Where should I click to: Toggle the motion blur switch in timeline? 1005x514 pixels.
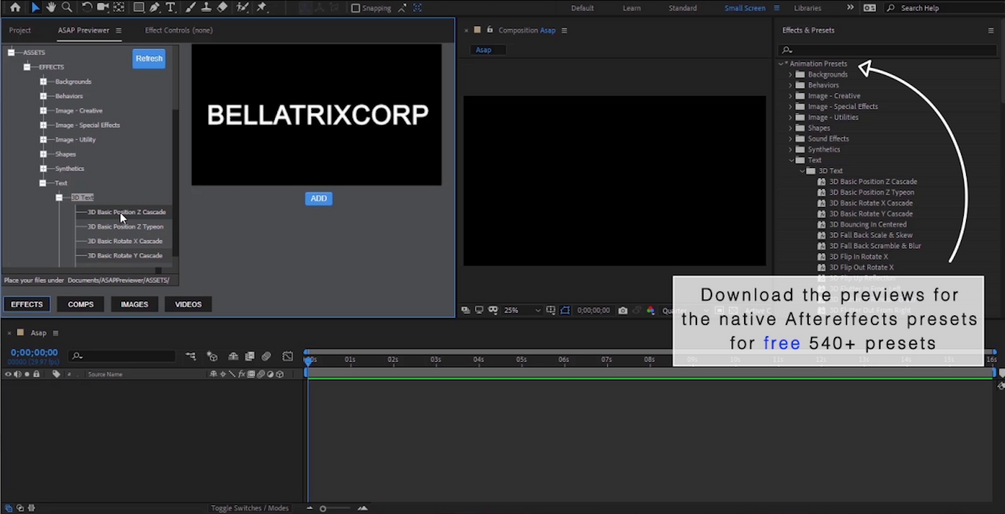pyautogui.click(x=266, y=356)
